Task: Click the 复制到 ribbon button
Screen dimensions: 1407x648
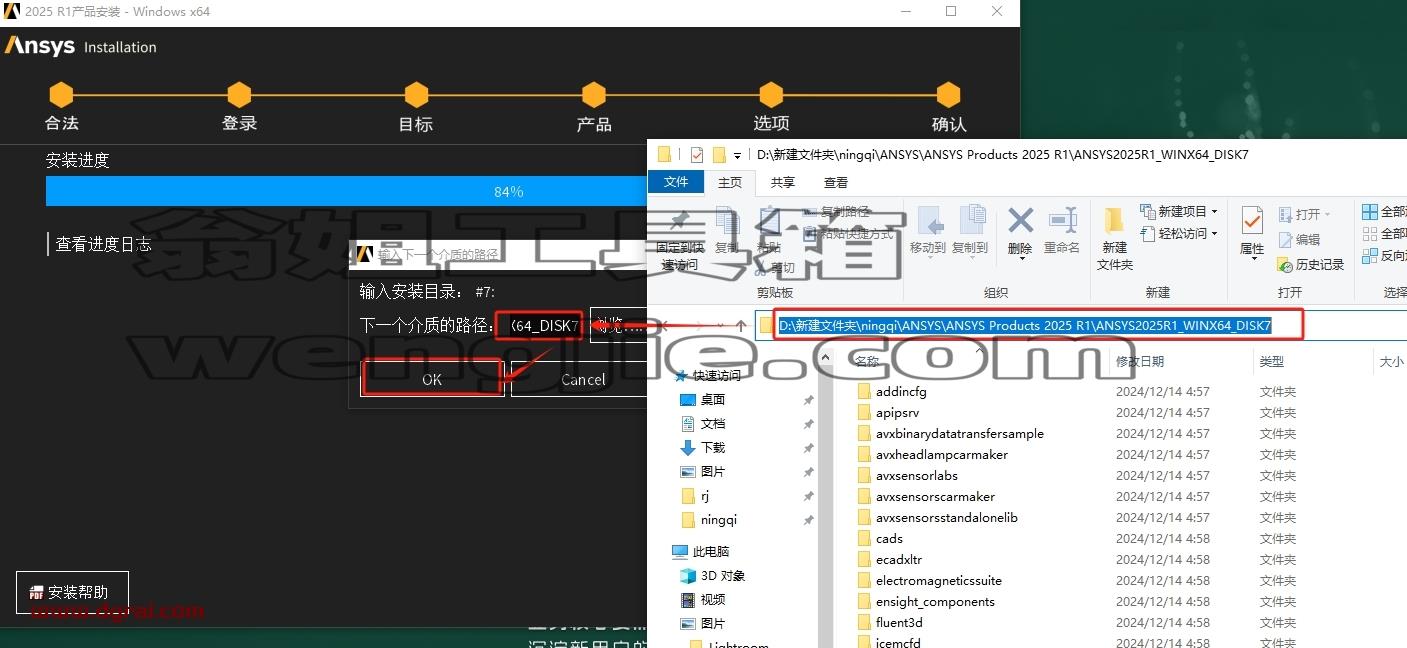Action: 970,230
